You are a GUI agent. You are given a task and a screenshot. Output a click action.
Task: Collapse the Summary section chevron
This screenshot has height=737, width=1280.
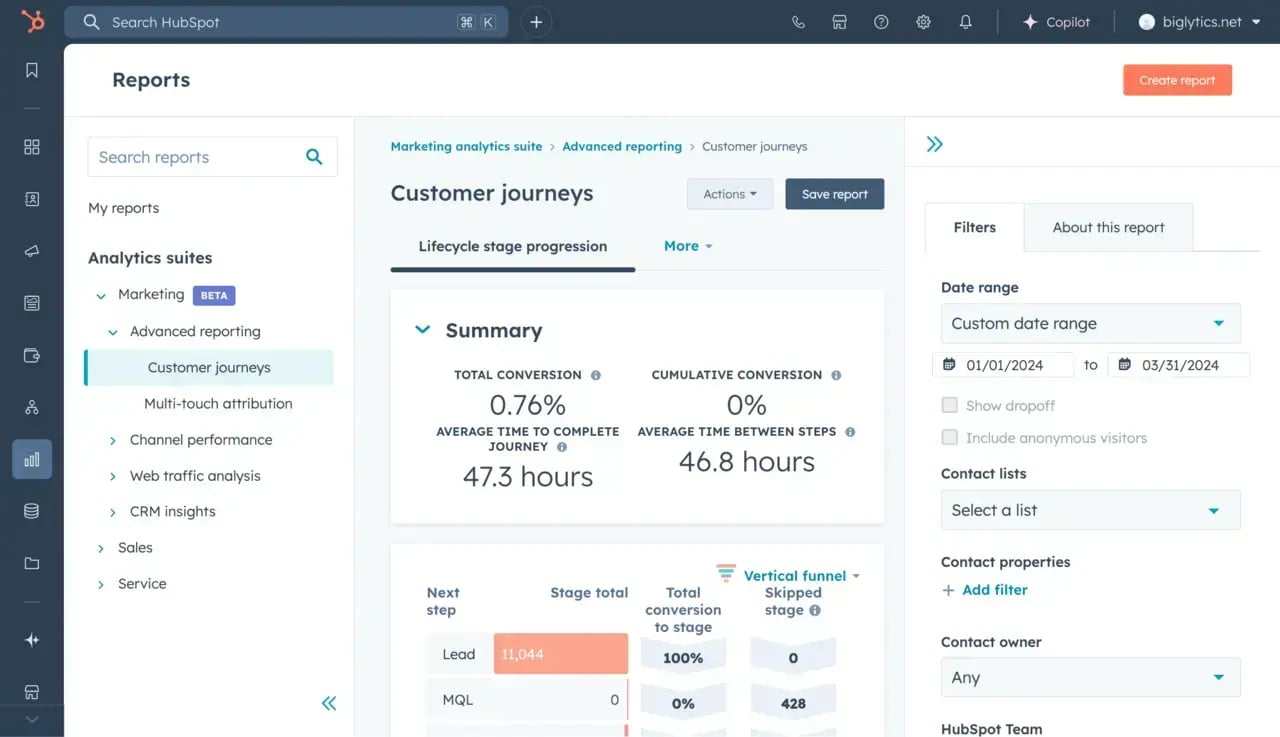click(423, 330)
